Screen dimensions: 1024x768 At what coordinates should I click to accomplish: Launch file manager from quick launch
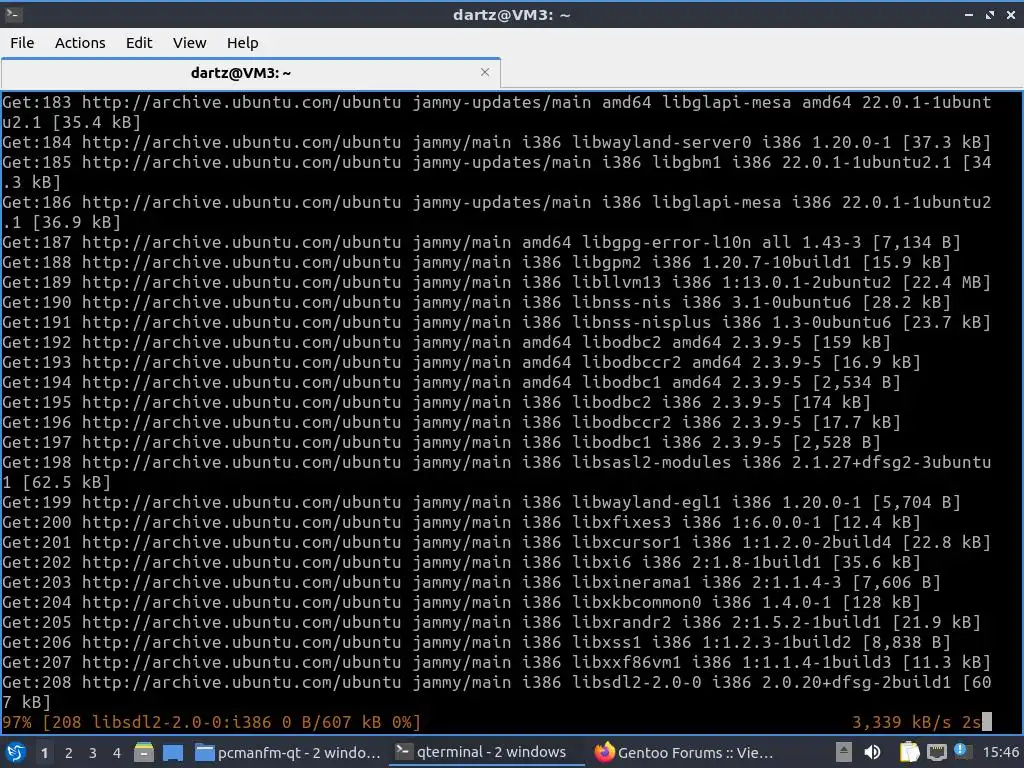click(x=144, y=752)
